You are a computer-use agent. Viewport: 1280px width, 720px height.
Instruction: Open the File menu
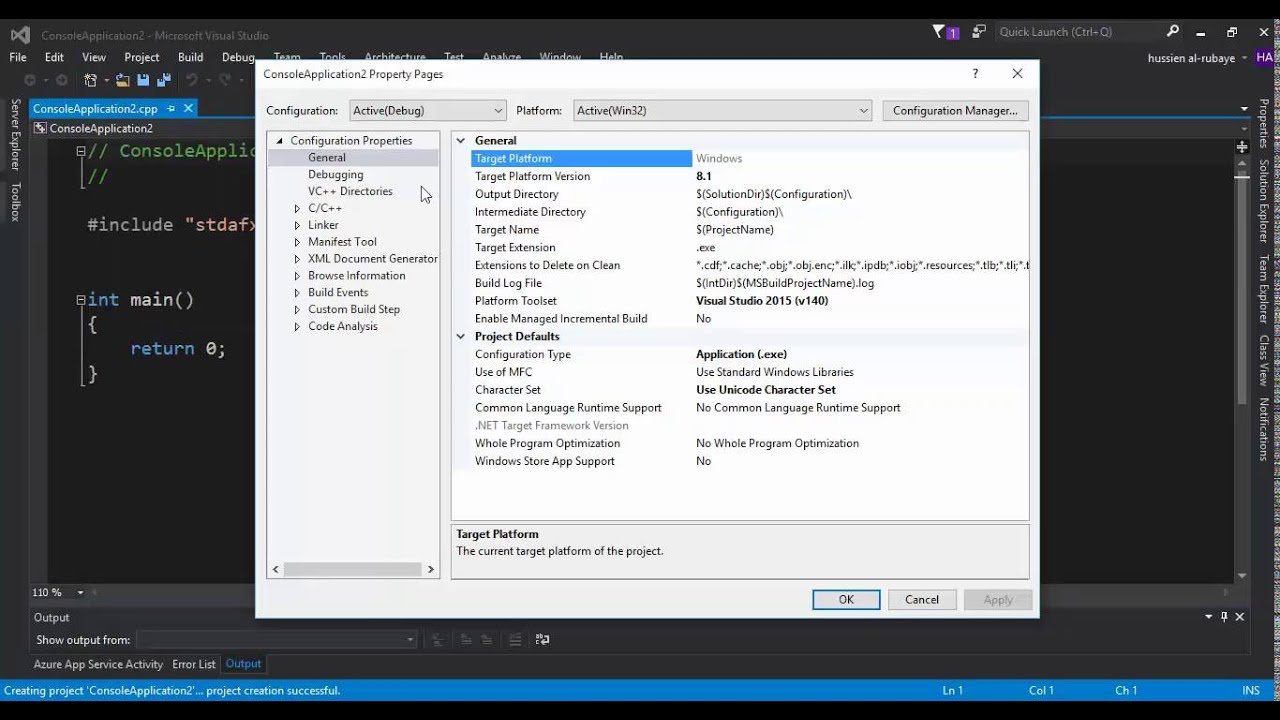pyautogui.click(x=18, y=58)
